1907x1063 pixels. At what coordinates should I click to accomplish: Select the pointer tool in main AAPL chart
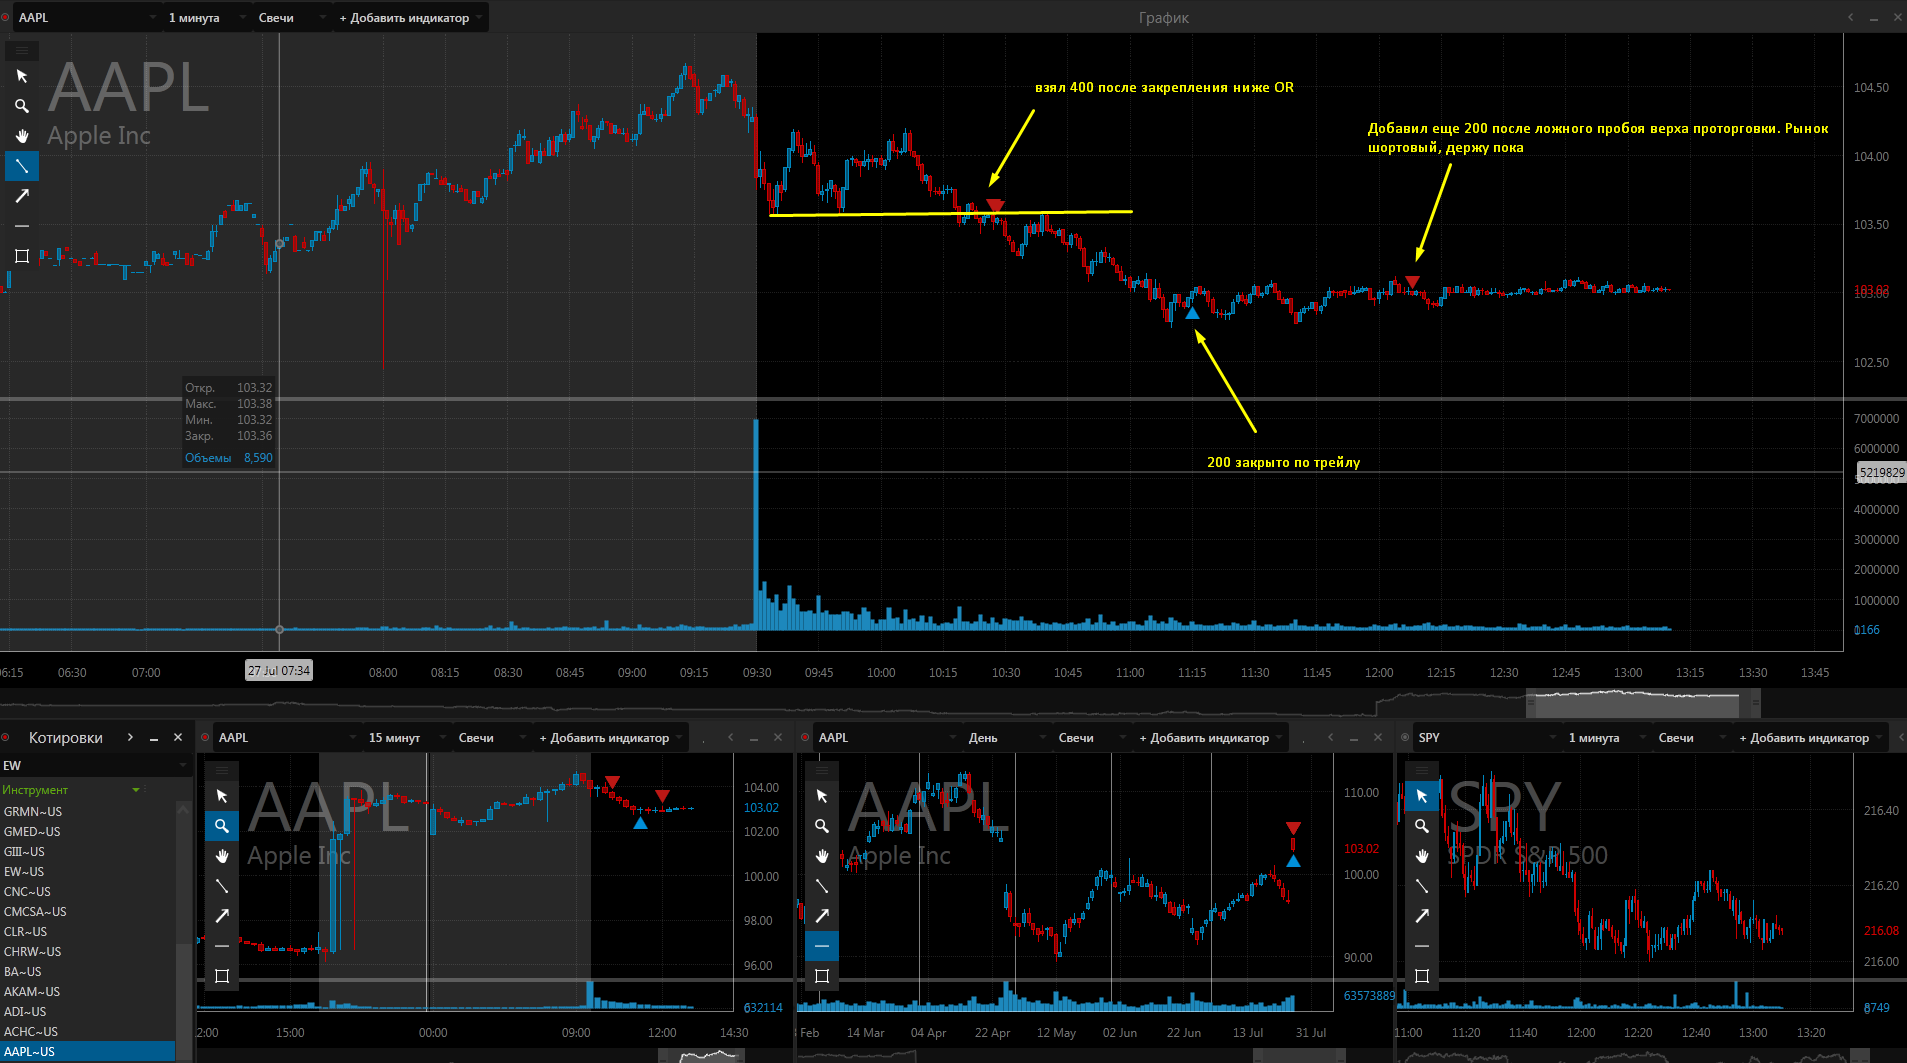(x=22, y=76)
